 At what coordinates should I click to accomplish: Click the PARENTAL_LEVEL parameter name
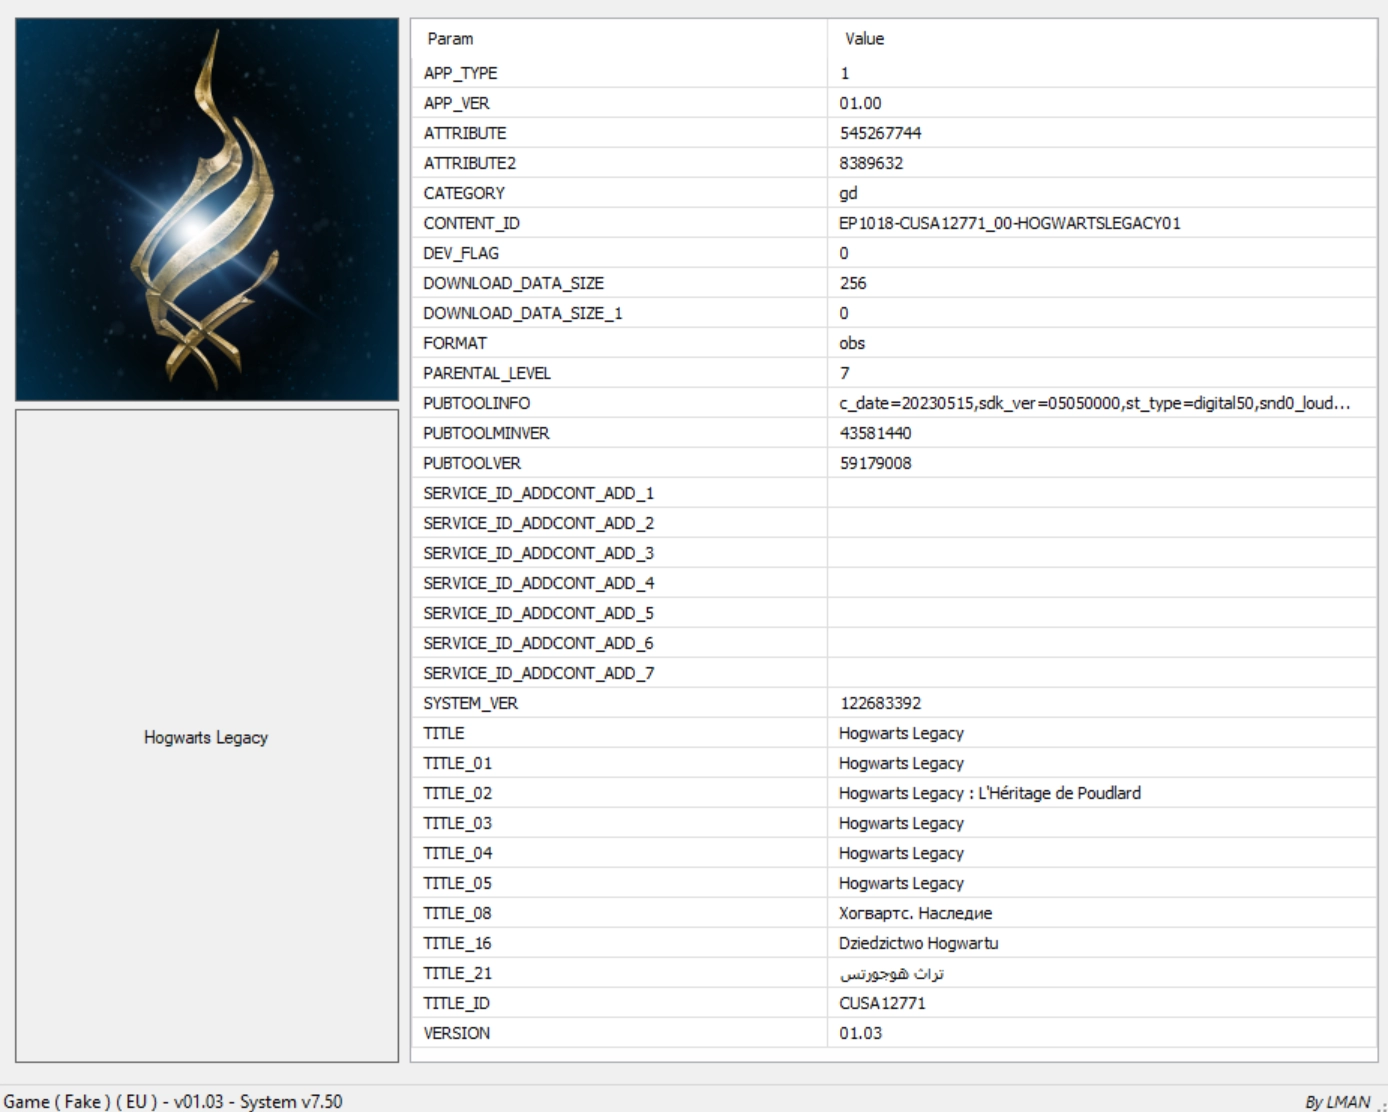coord(487,373)
